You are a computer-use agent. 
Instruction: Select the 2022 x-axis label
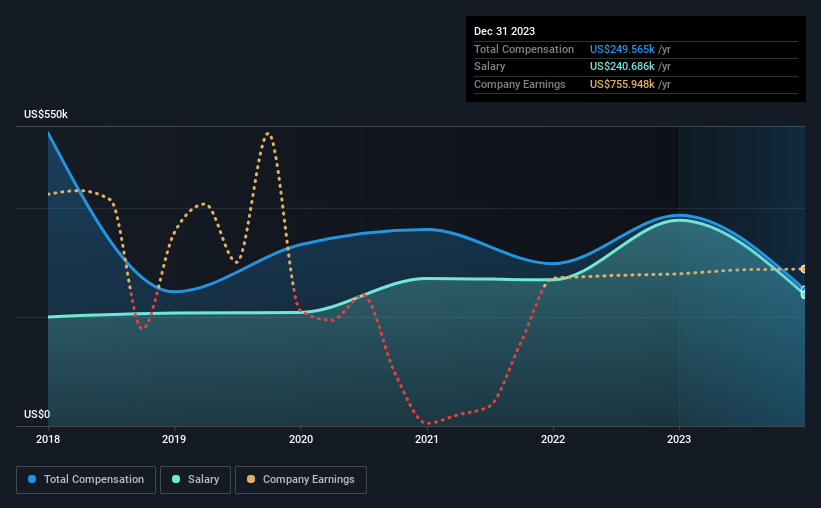pos(553,439)
